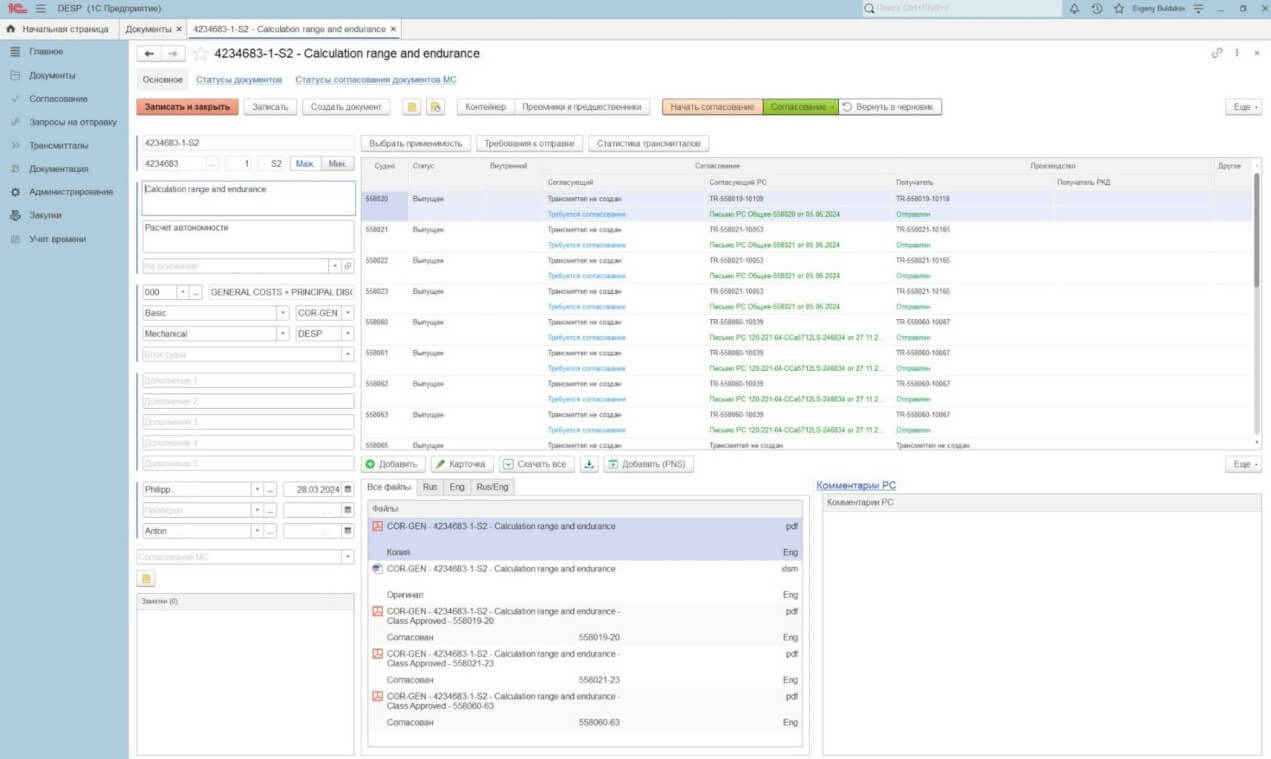Image resolution: width=1271 pixels, height=759 pixels.
Task: Go back with the left arrow
Action: 149,54
